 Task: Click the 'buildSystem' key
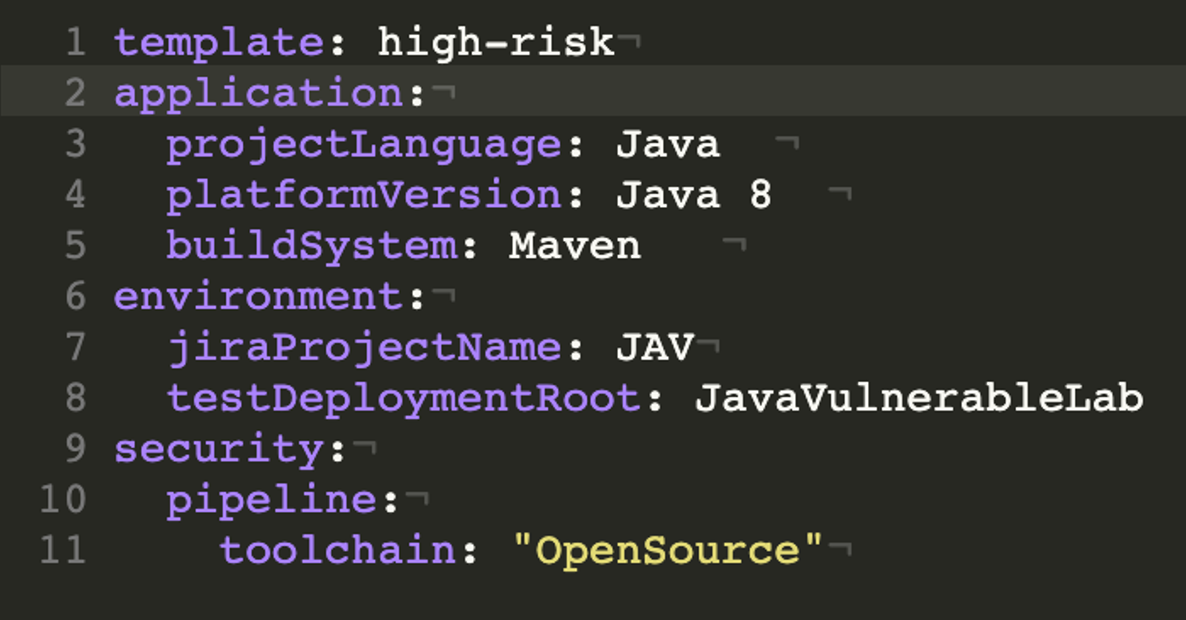(x=312, y=246)
